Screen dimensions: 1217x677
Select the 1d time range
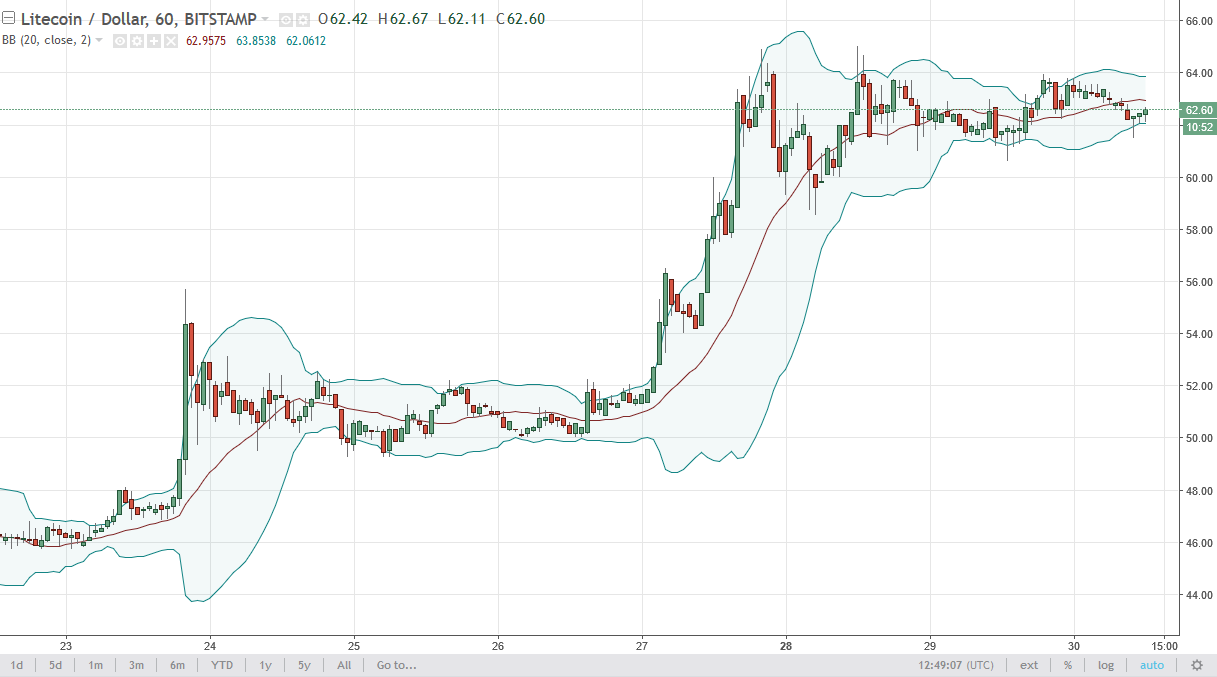17,665
